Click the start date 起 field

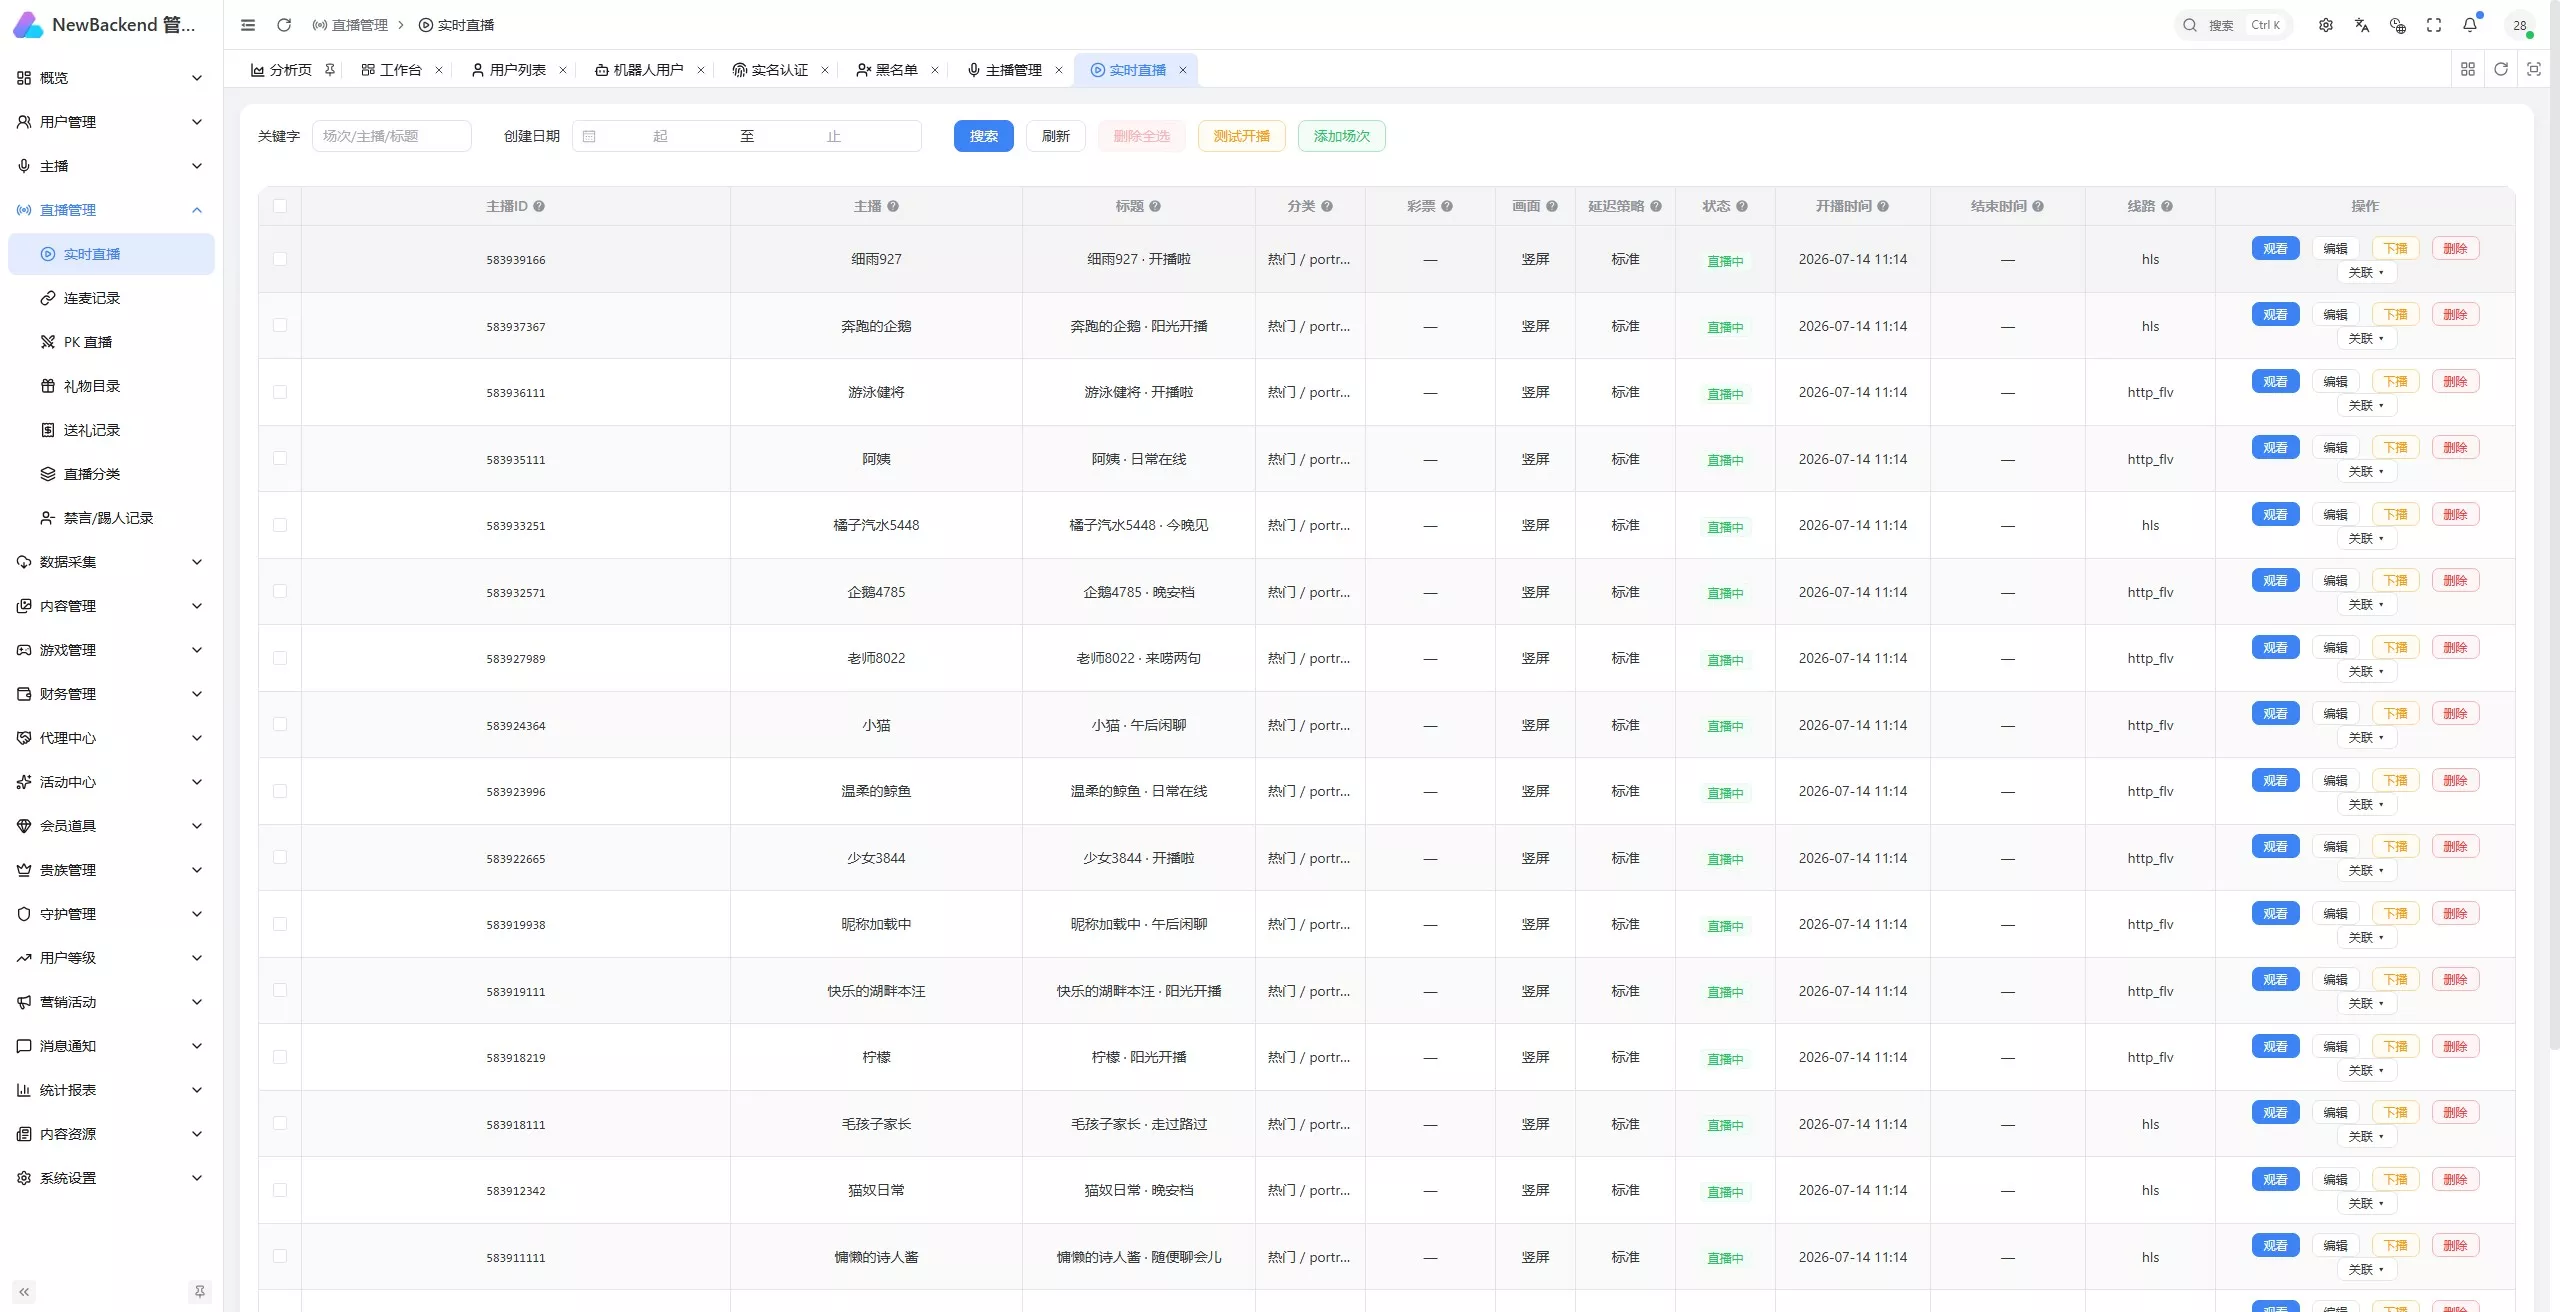pos(660,136)
